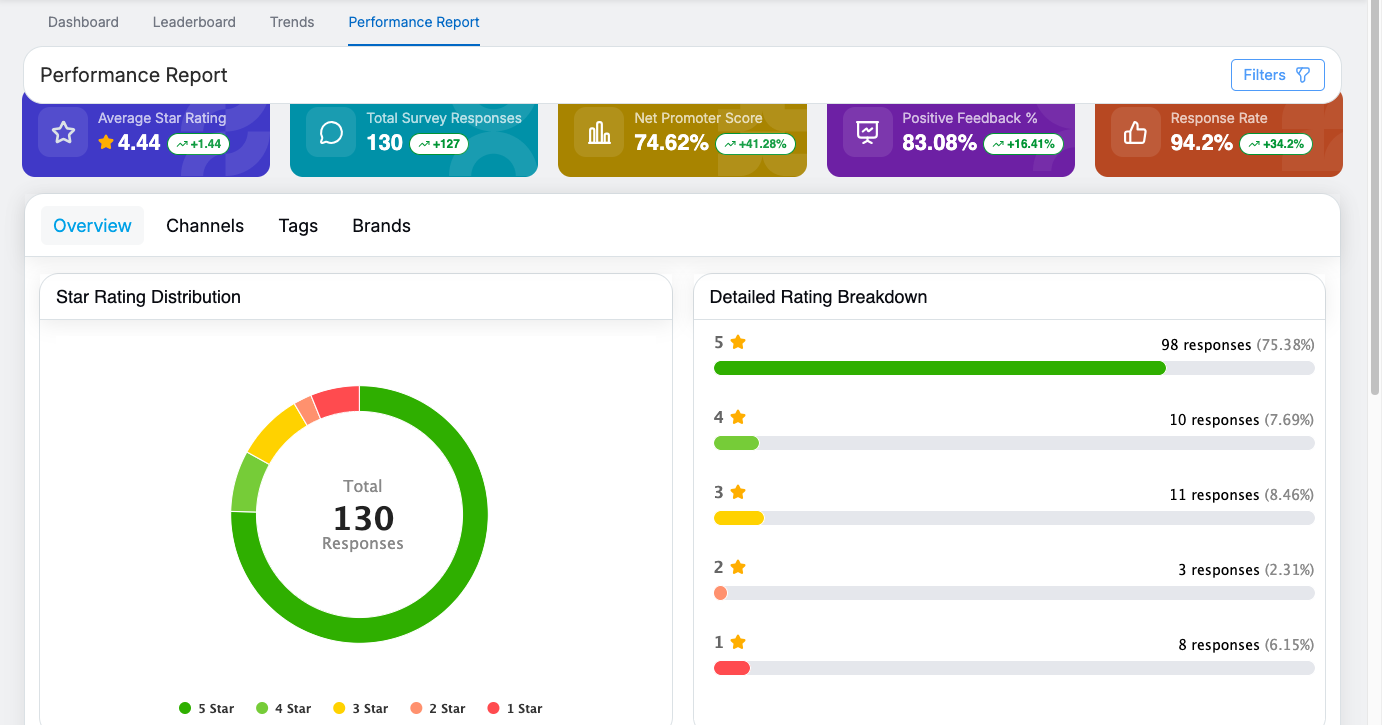Toggle the 3 Star legend entry
Viewport: 1382px width, 725px height.
(360, 708)
